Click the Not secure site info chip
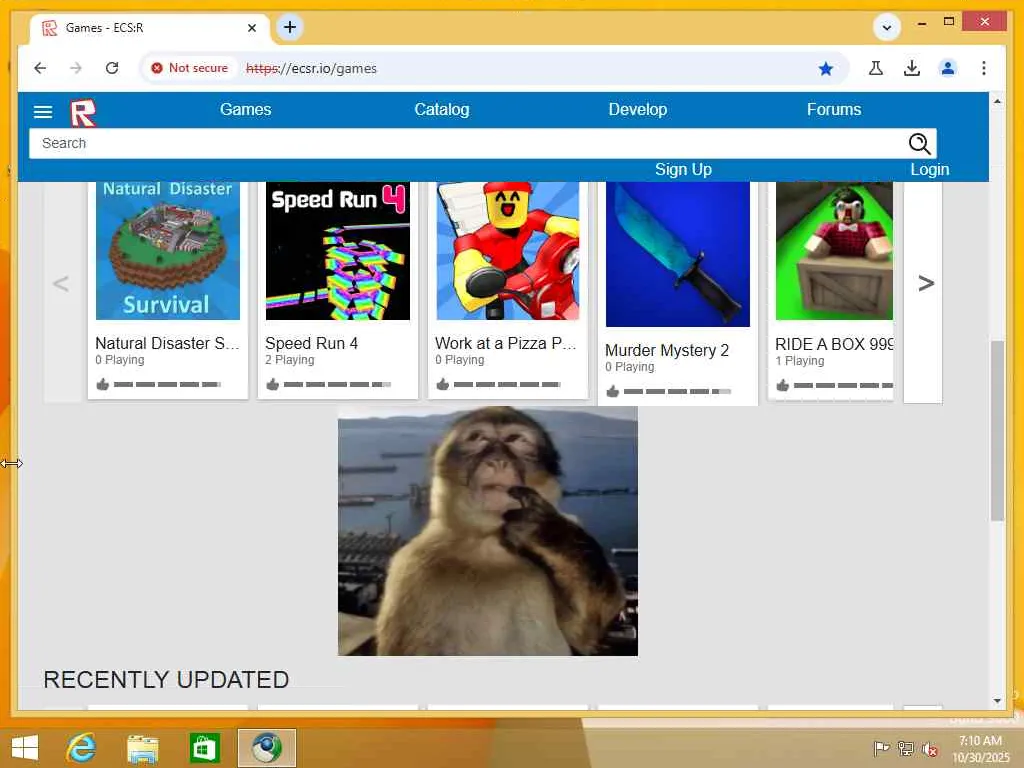1024x768 pixels. pyautogui.click(x=190, y=68)
